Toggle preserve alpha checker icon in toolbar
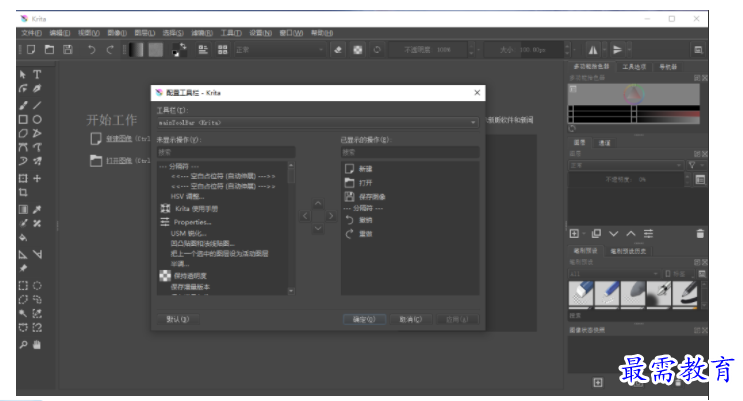Viewport: 743px width, 401px height. click(358, 50)
